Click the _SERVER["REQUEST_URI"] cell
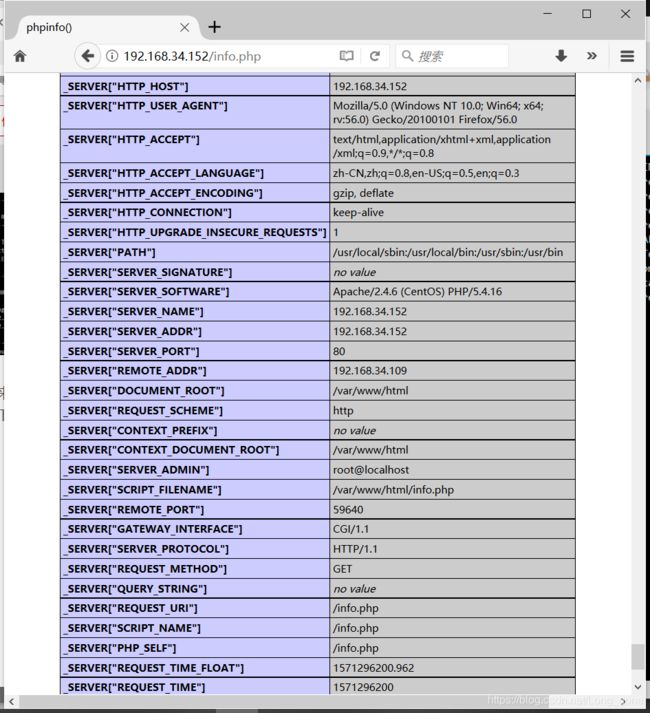Screen dimensions: 650x713 (195, 608)
